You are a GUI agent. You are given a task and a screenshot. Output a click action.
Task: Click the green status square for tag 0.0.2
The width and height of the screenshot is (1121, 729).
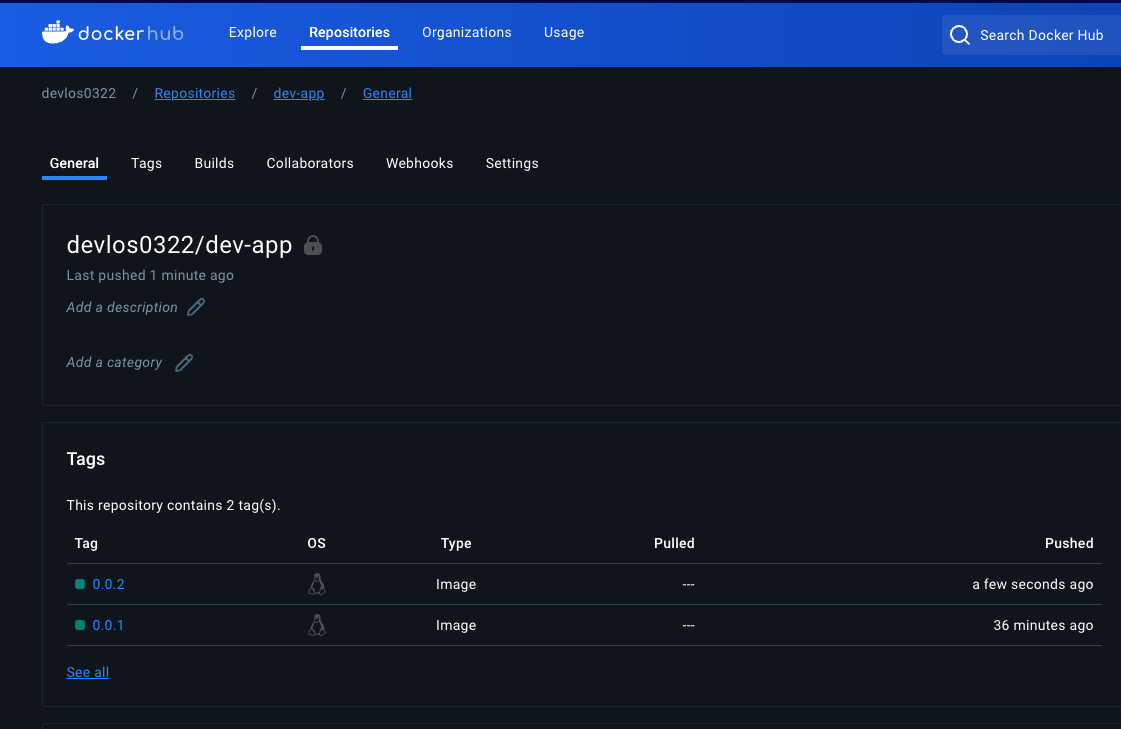(80, 584)
